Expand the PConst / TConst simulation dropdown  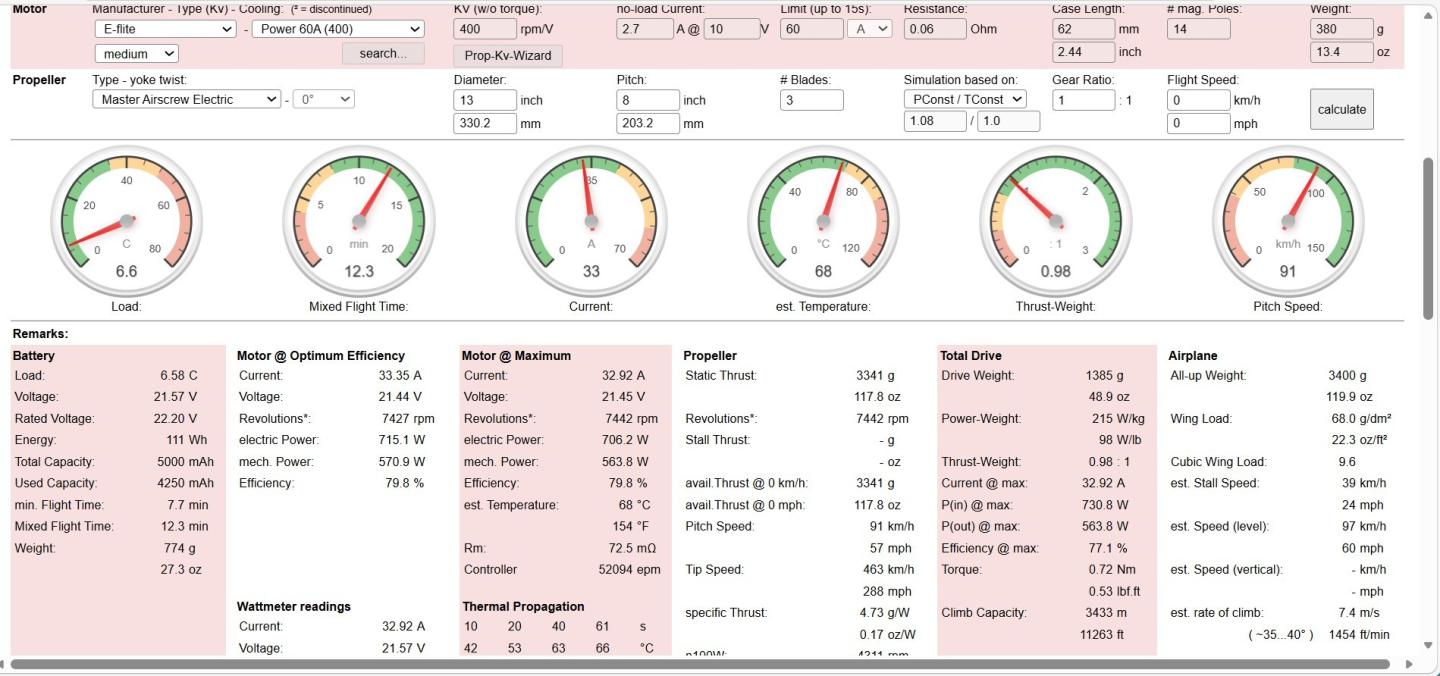(965, 99)
